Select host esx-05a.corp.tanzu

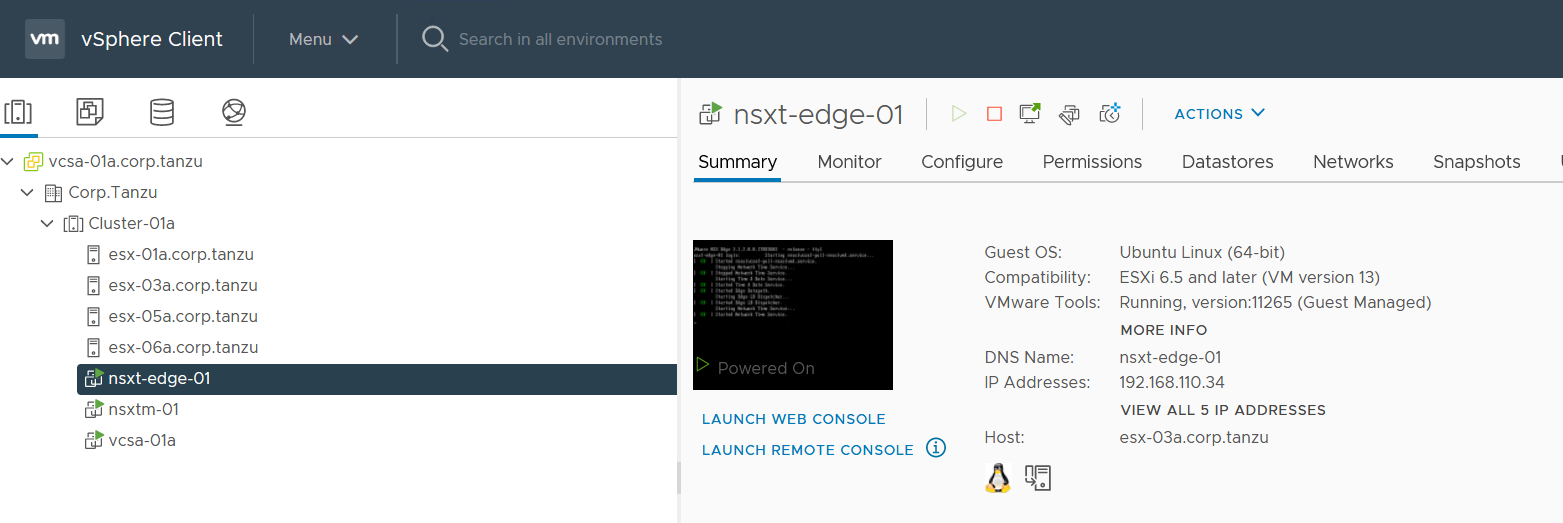183,316
